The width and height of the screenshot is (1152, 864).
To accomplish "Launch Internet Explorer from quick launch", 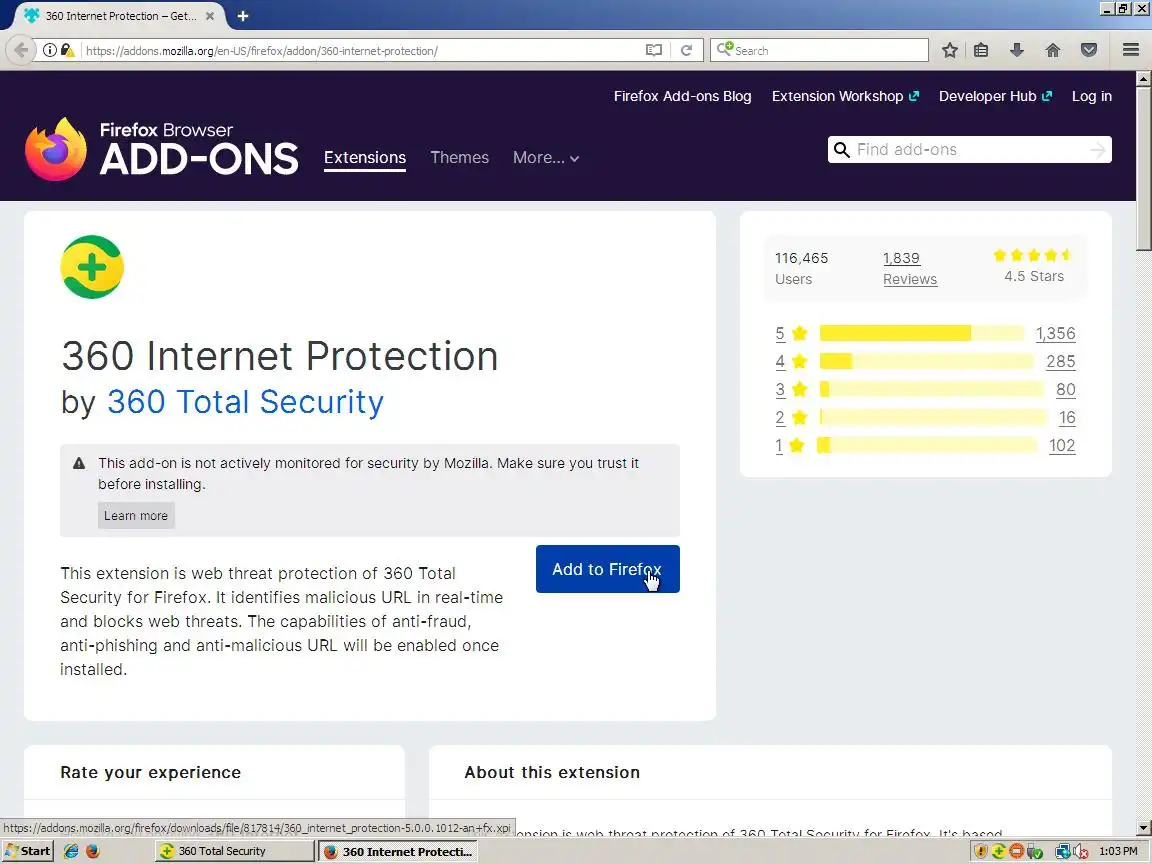I will 71,851.
